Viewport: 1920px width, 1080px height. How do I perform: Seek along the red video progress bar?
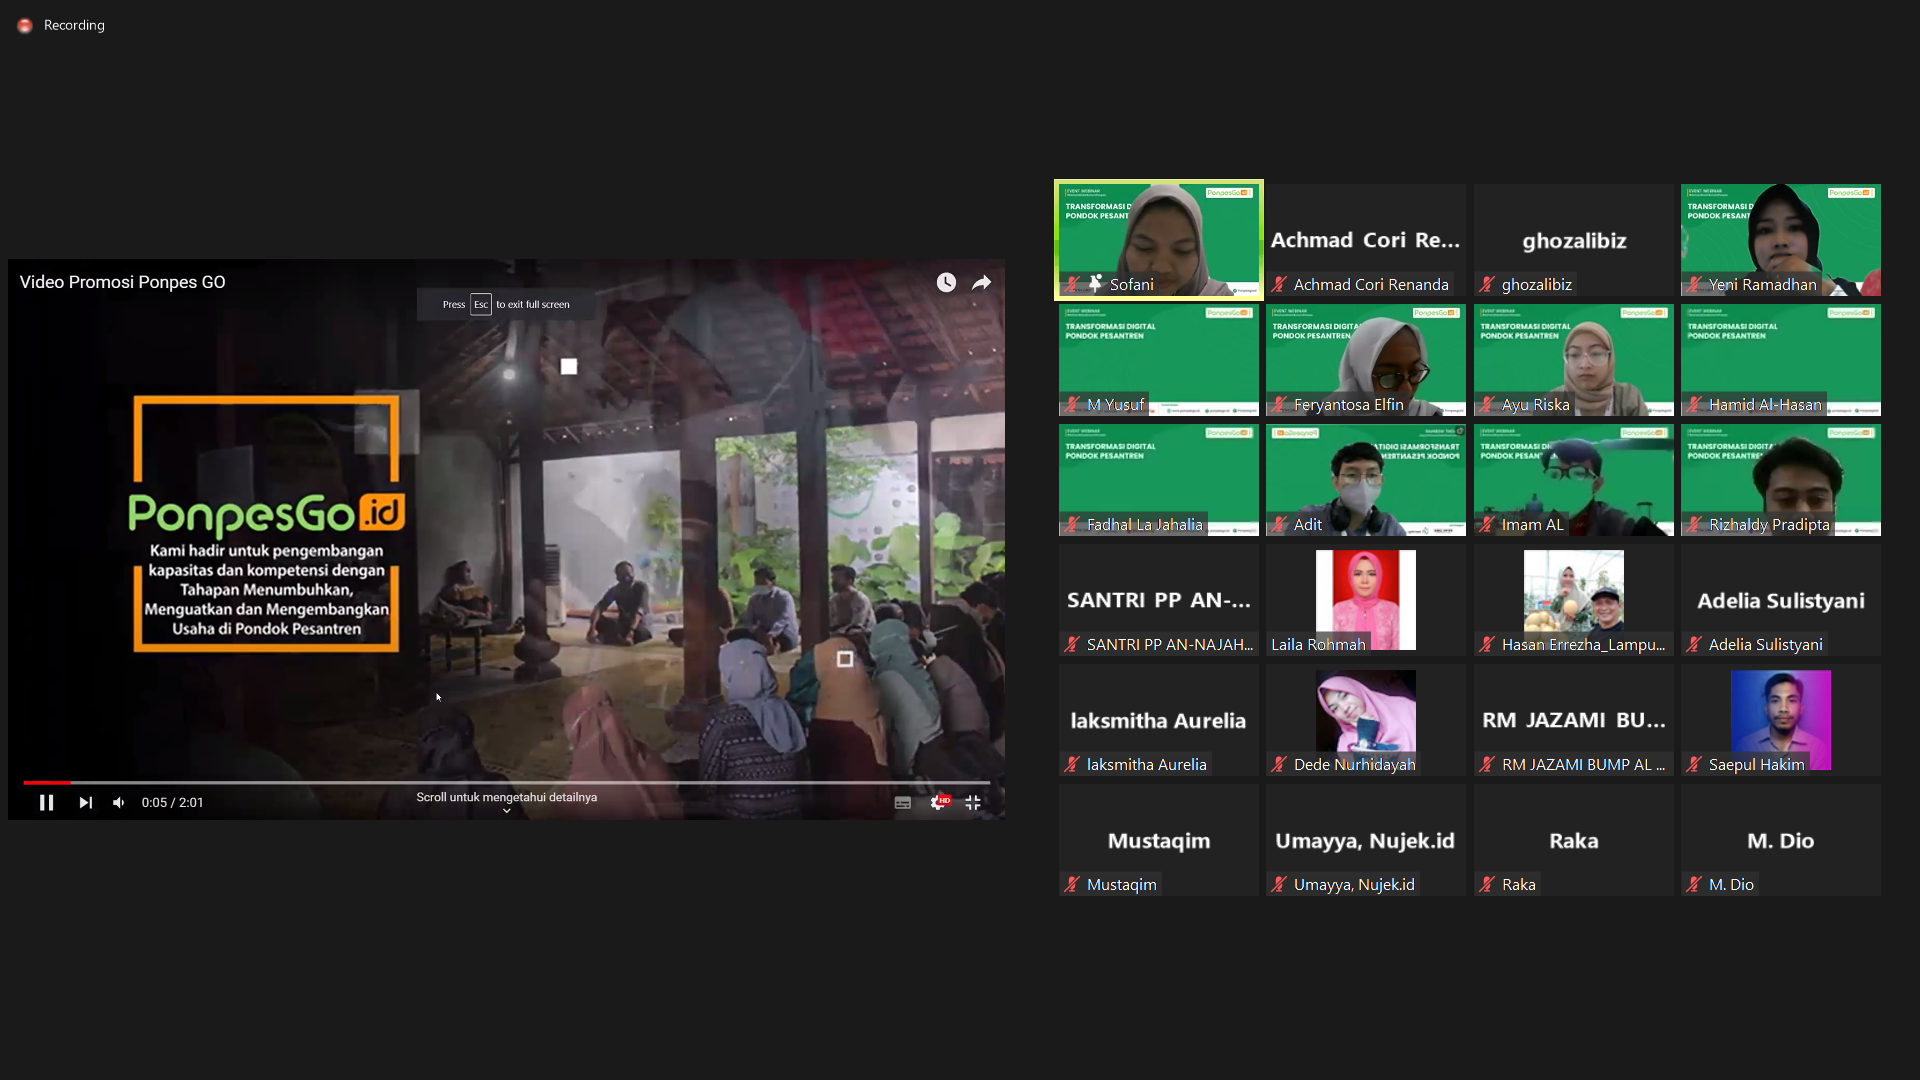point(506,782)
